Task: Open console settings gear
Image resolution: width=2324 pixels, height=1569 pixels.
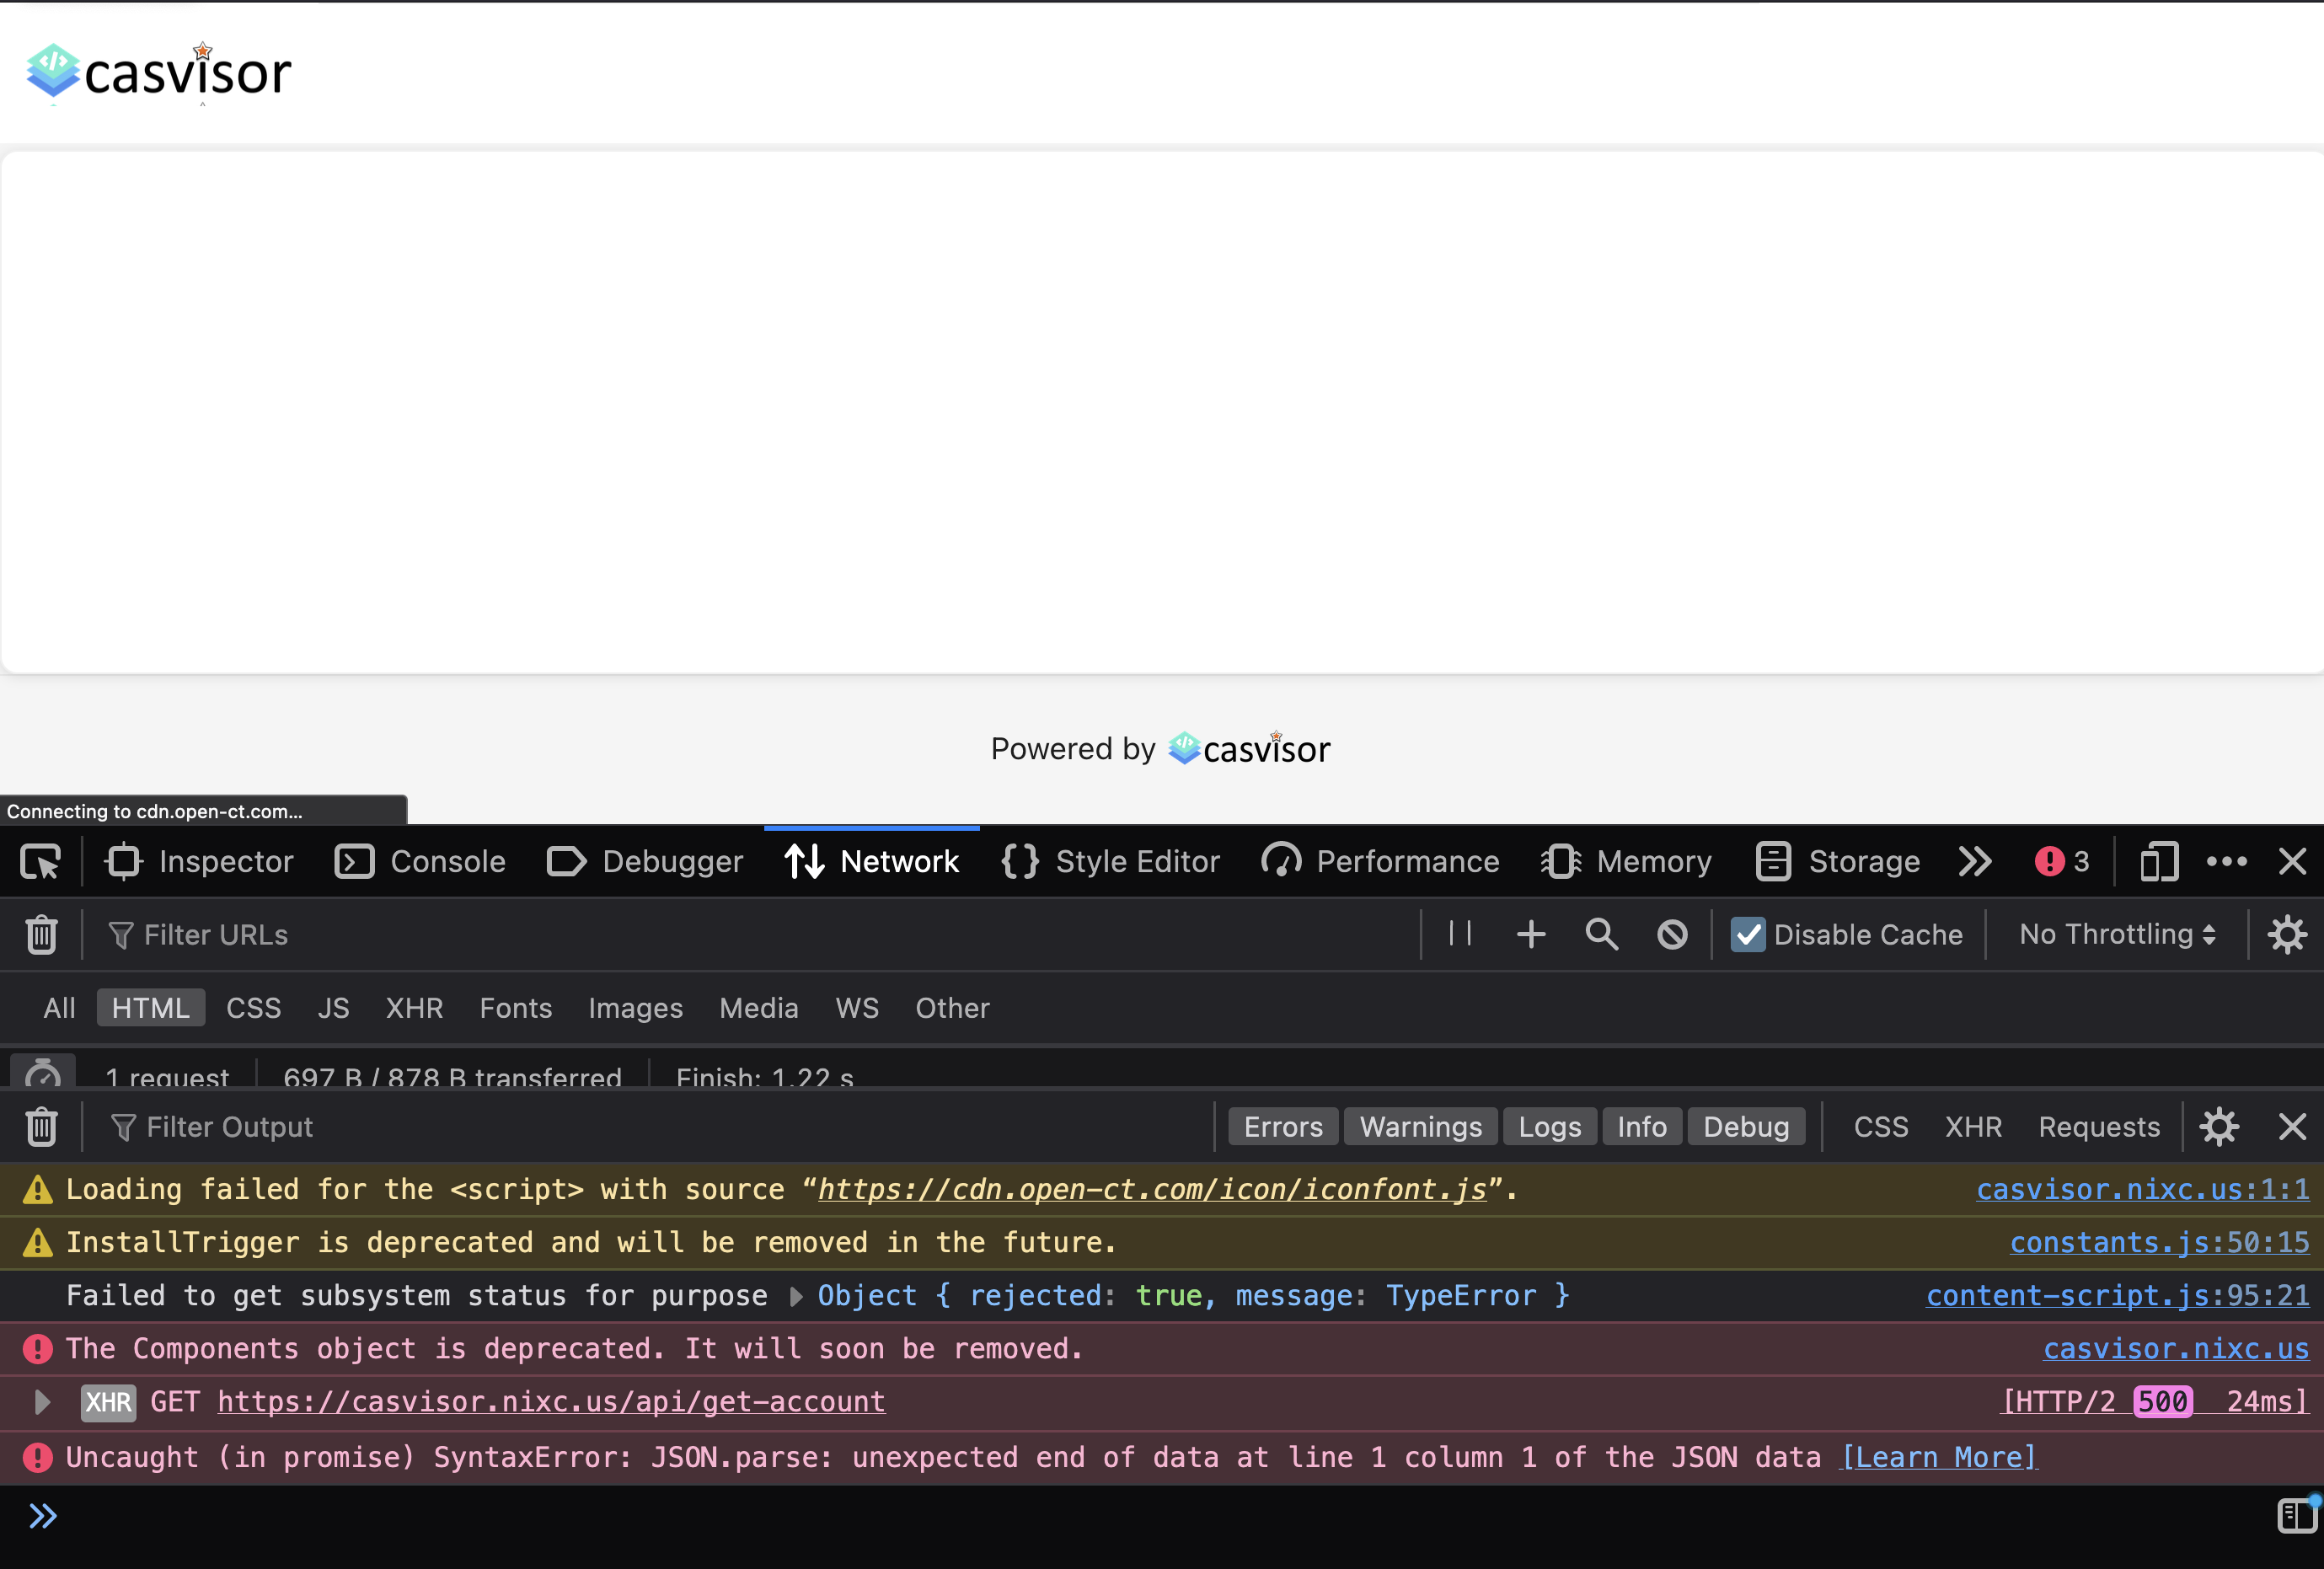Action: coord(2219,1127)
